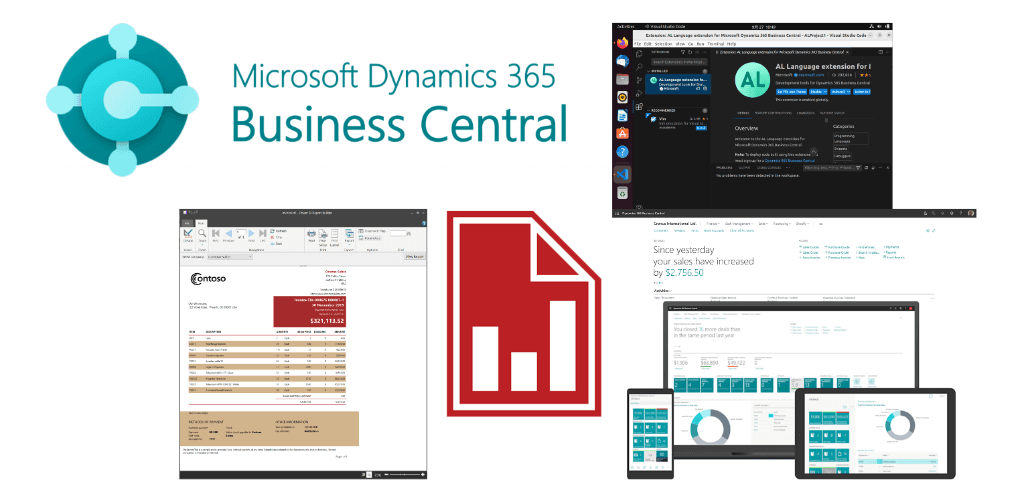
Task: Select the Extensions view icon in VS Code
Action: [639, 106]
